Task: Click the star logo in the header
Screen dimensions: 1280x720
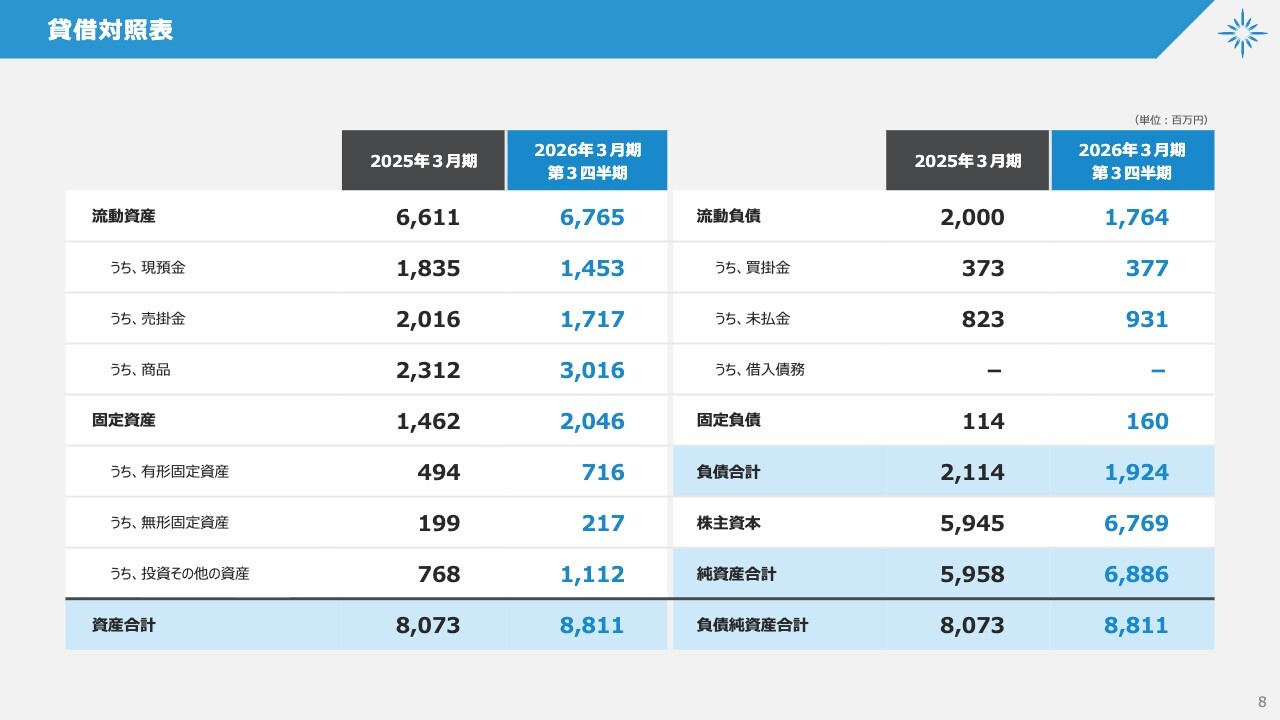Action: coord(1242,33)
